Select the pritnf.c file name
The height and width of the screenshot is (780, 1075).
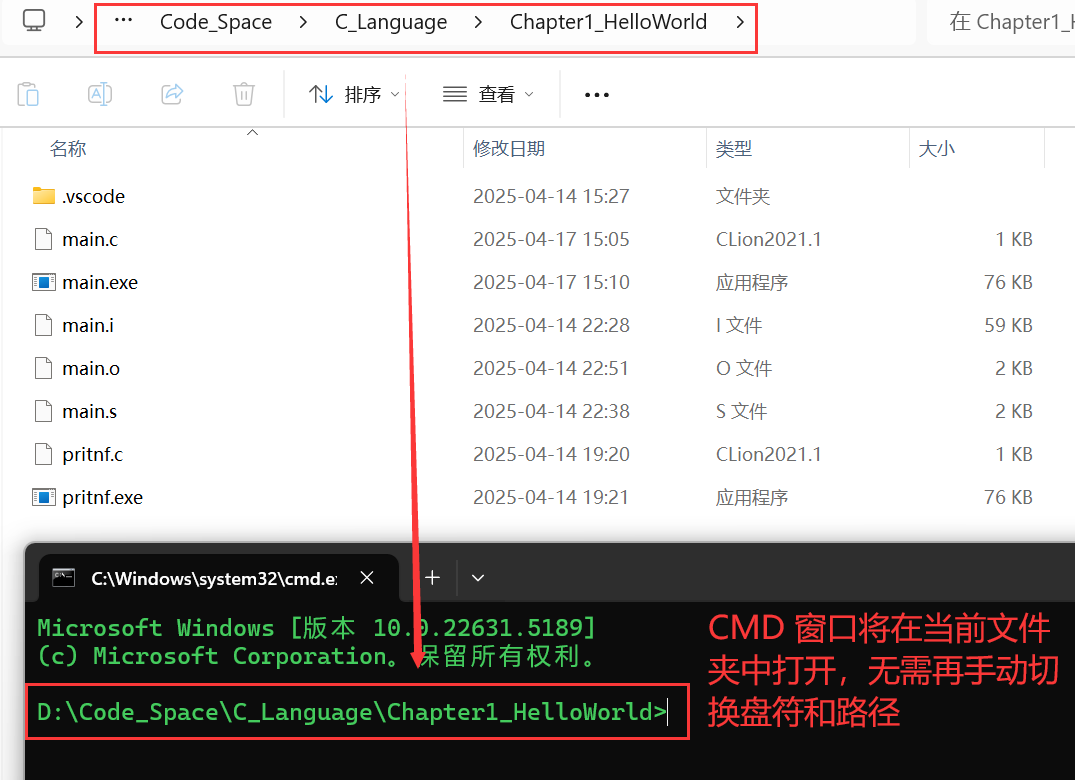click(x=93, y=454)
